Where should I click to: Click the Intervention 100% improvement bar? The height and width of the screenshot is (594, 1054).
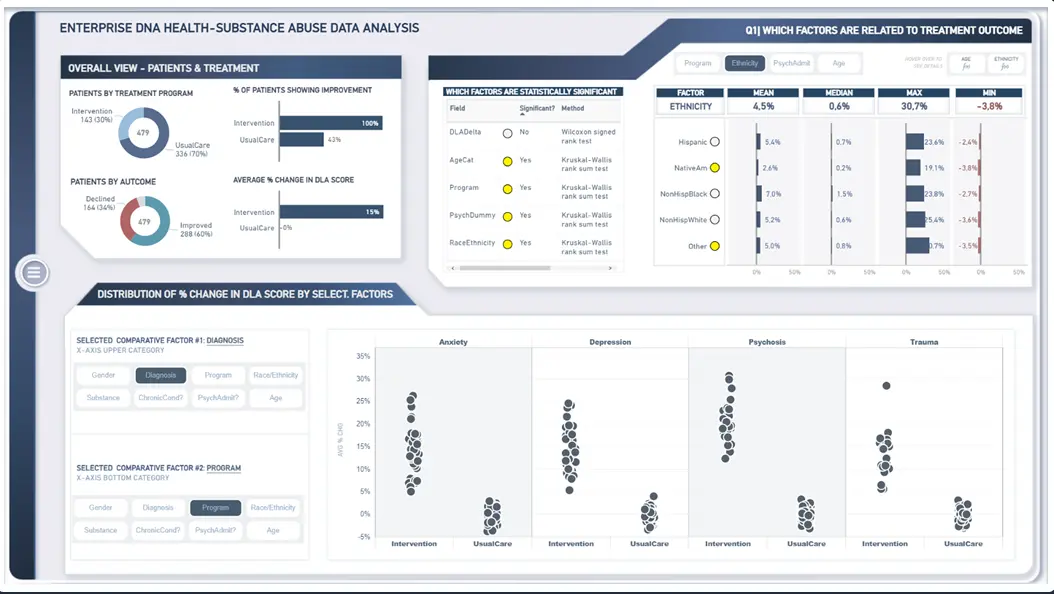[330, 123]
